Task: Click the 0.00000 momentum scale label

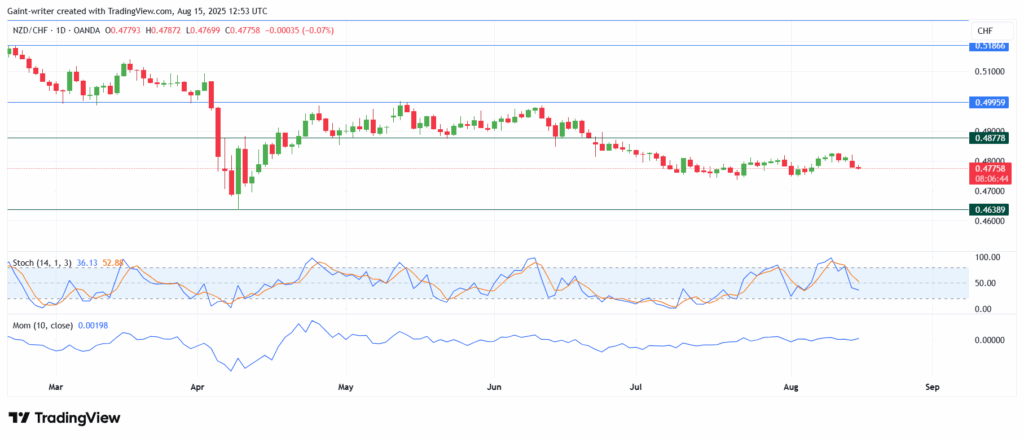Action: pos(989,340)
